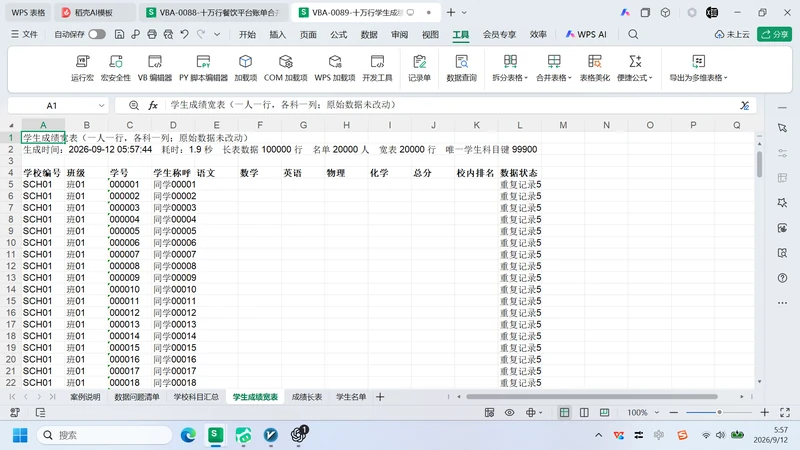Toggle the 自动保存 switch
This screenshot has width=800, height=450.
pos(97,34)
